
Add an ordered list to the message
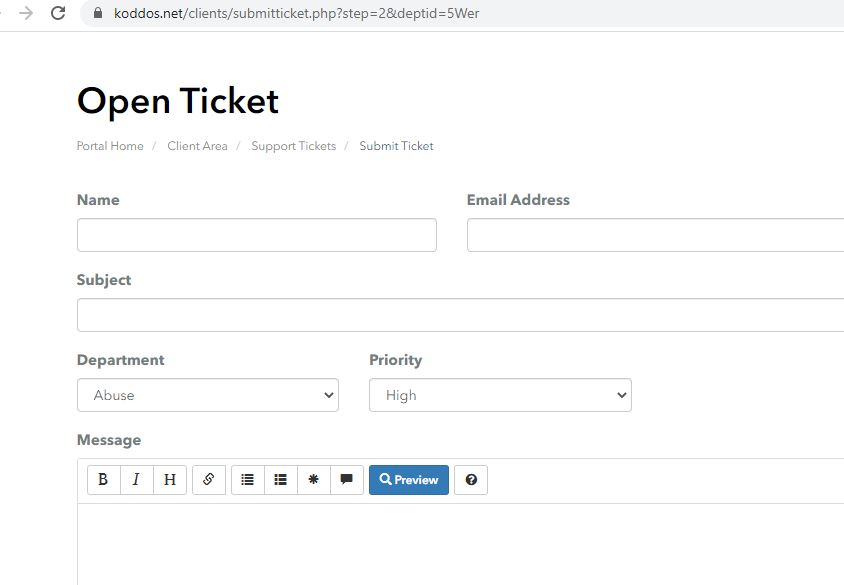280,480
